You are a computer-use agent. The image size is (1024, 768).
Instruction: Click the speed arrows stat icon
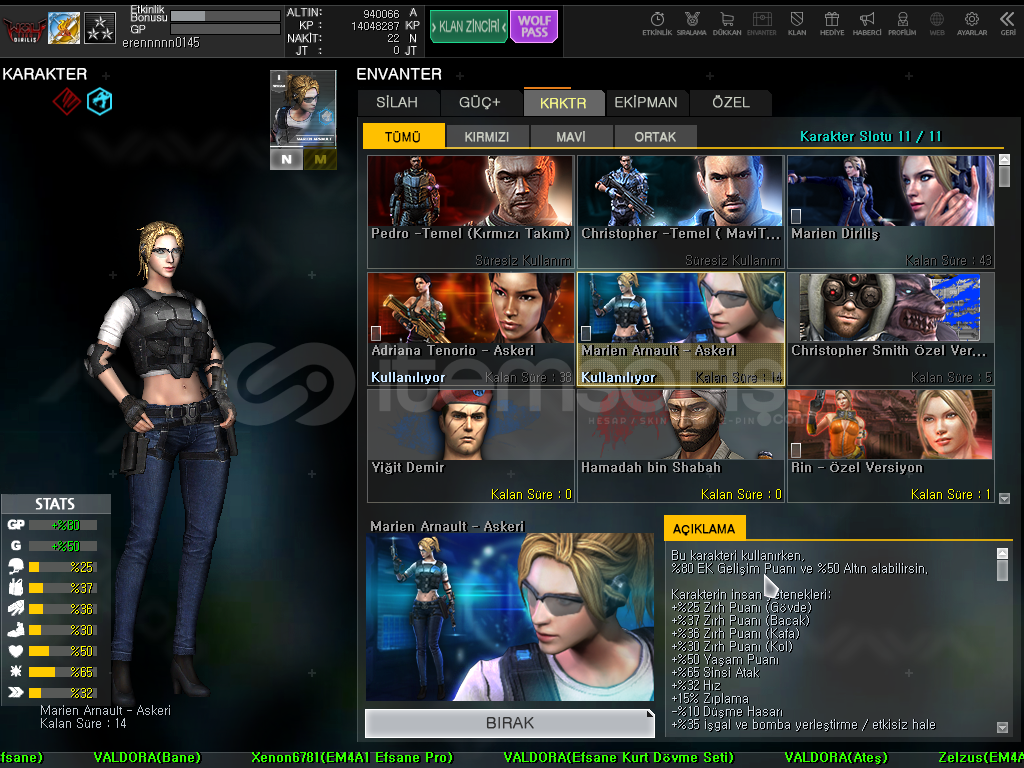[x=16, y=692]
